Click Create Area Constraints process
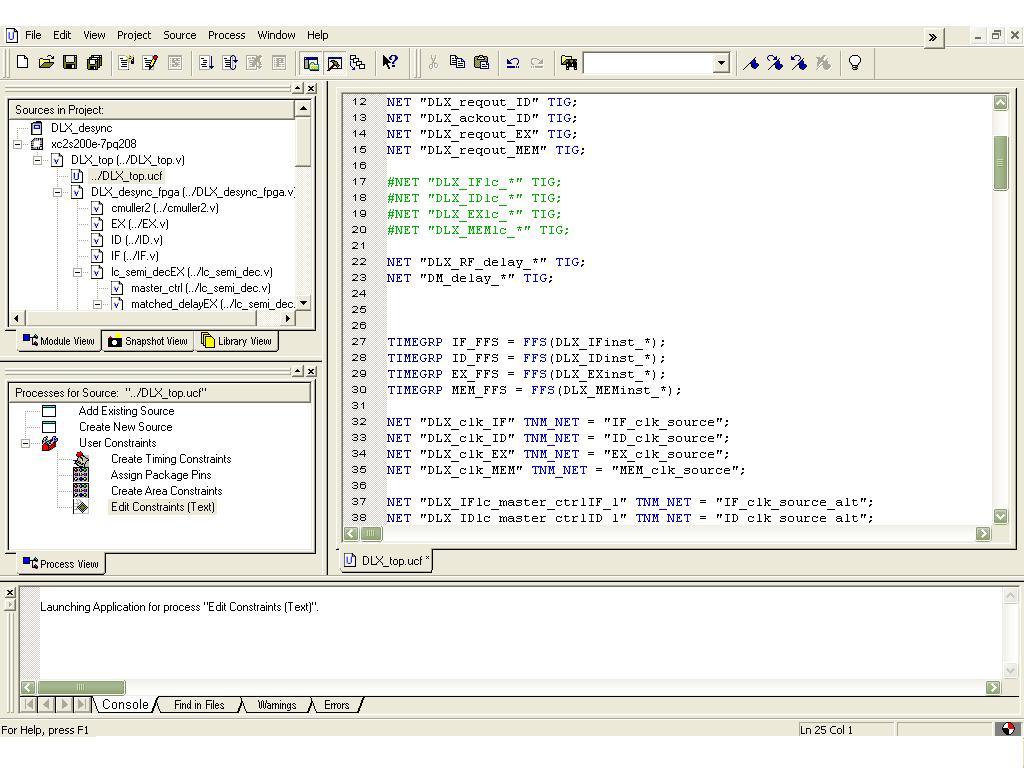Screen dimensions: 1024x768 click(167, 491)
